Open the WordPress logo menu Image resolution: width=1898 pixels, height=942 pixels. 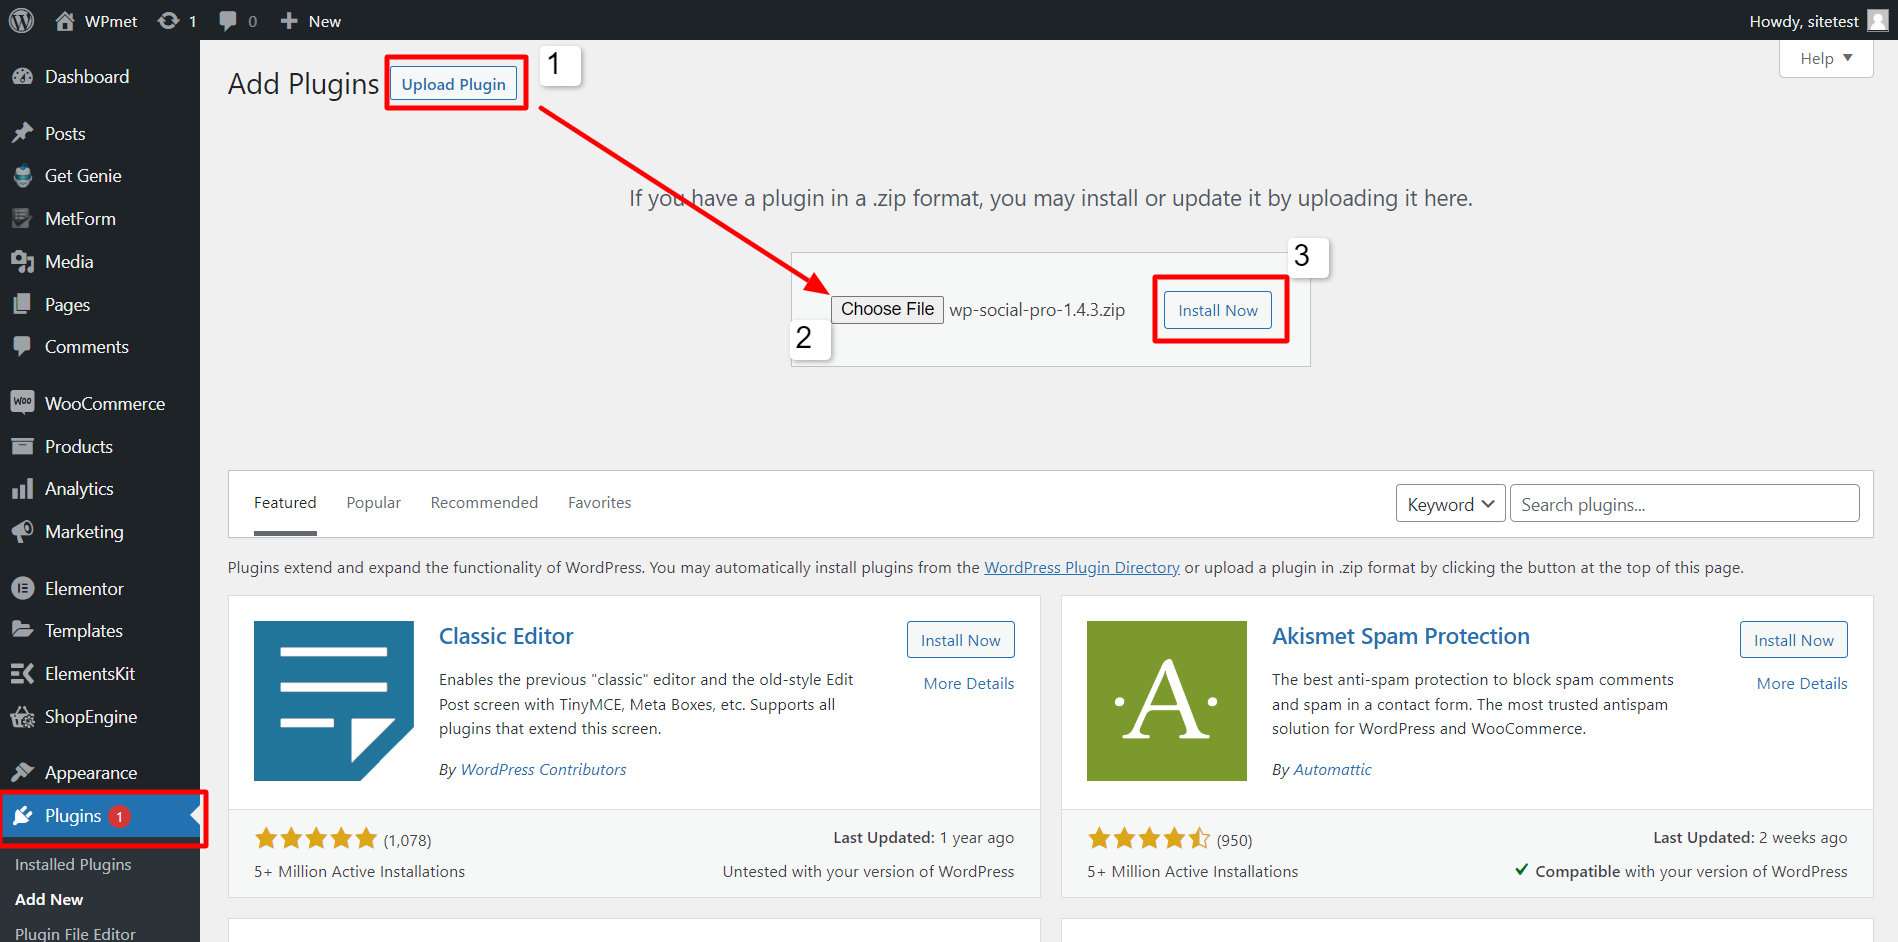click(x=21, y=20)
